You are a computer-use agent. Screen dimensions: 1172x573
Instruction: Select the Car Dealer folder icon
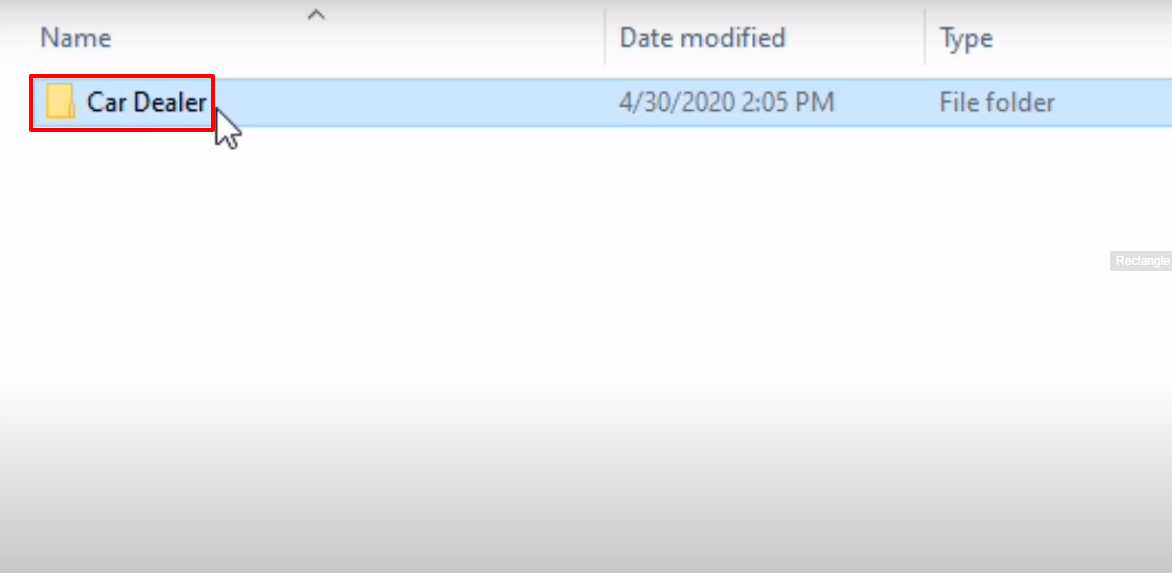pyautogui.click(x=60, y=102)
